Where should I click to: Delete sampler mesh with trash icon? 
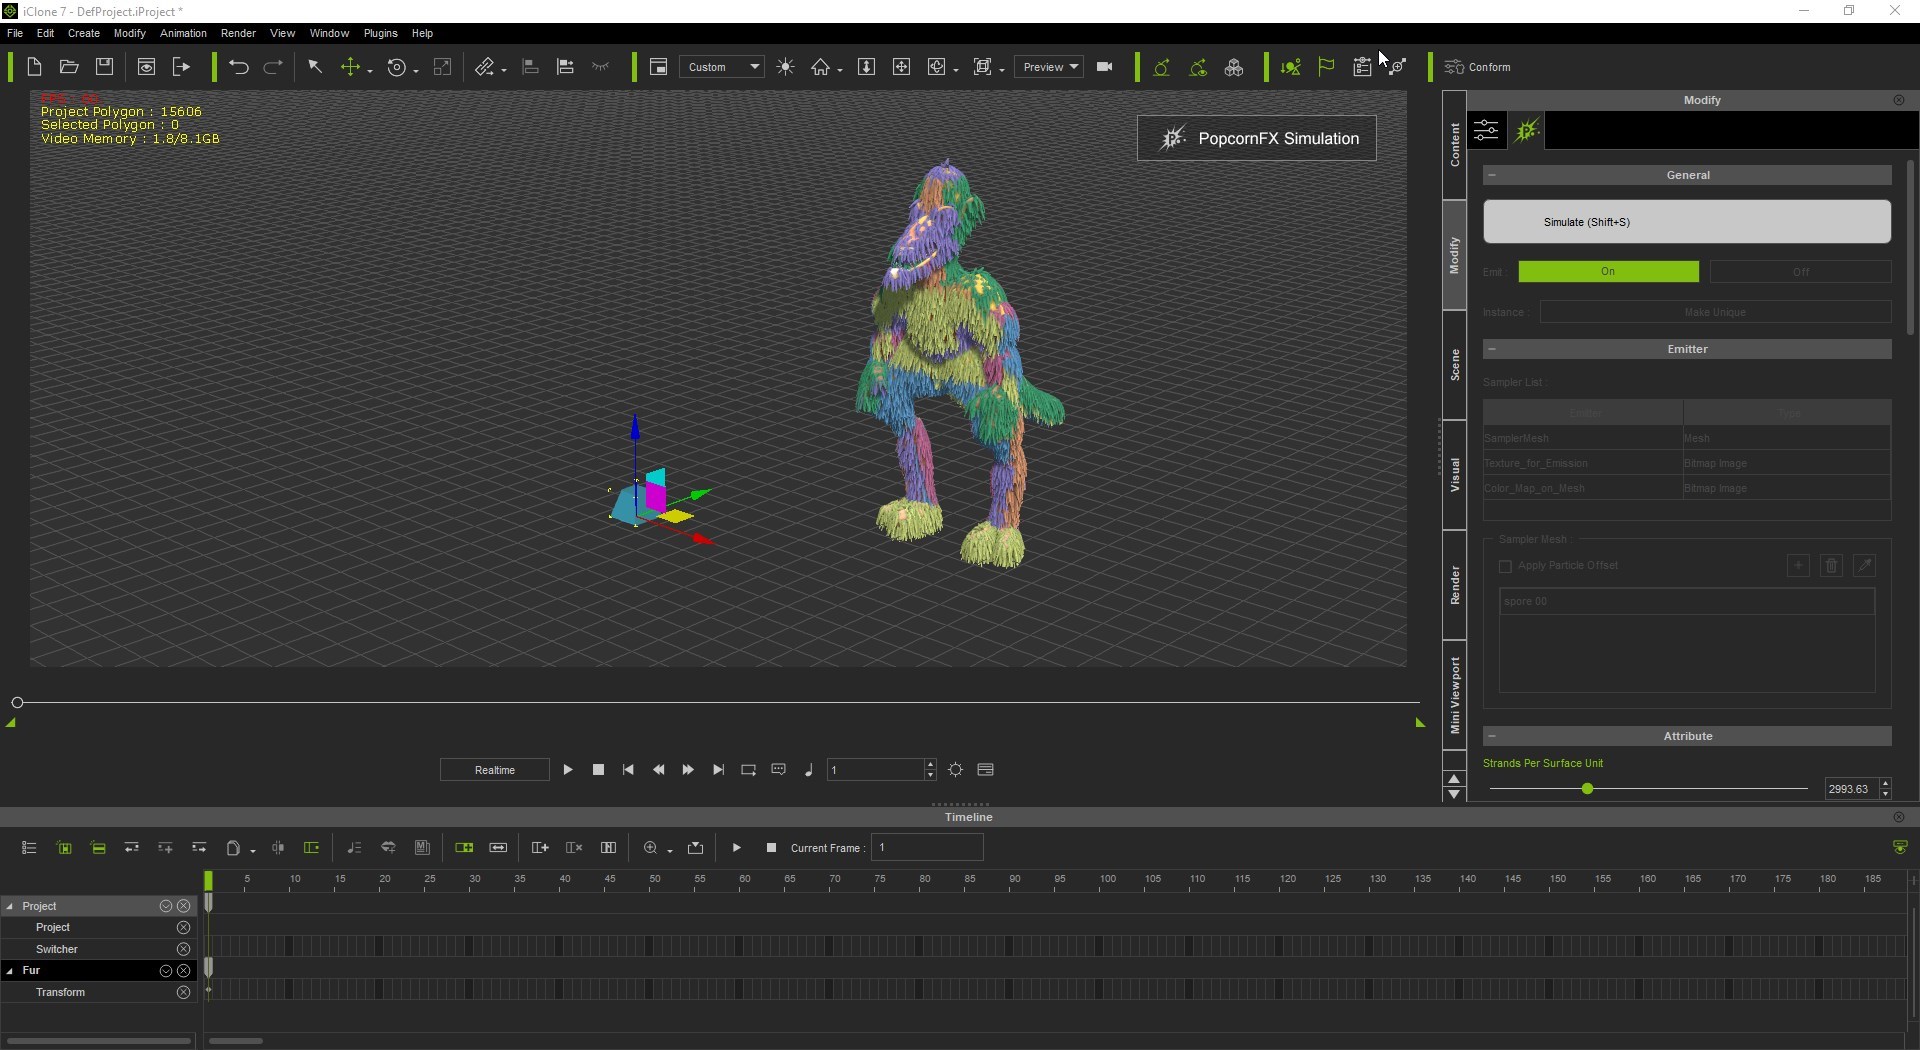click(1831, 566)
